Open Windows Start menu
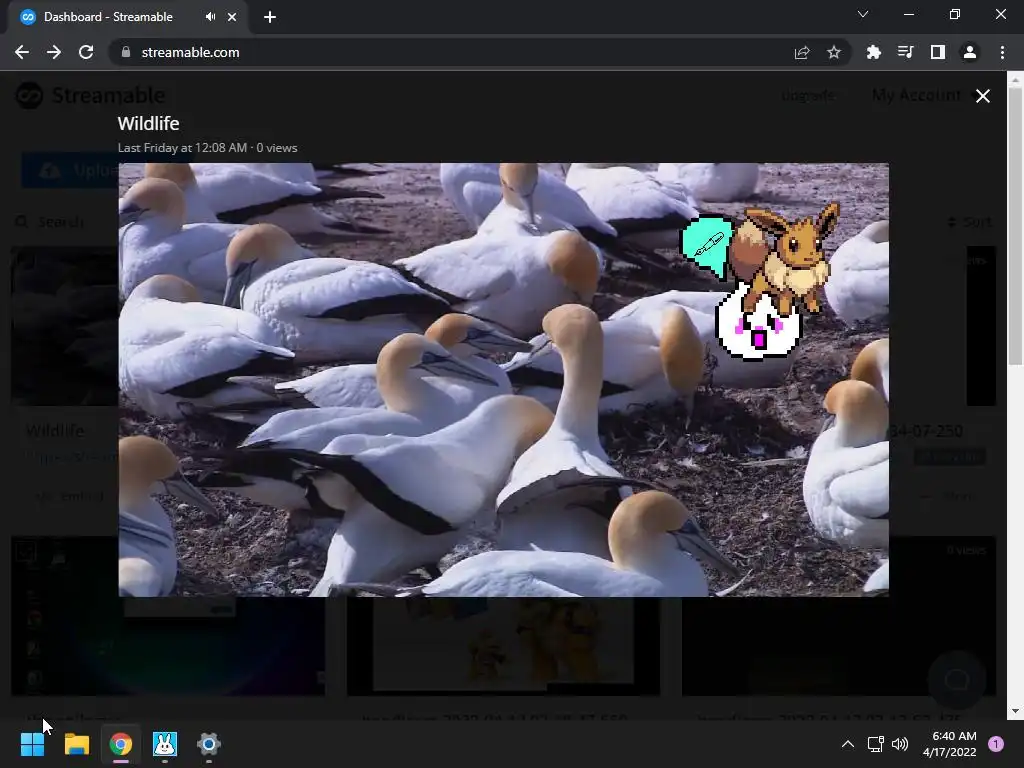The height and width of the screenshot is (768, 1024). coord(32,744)
